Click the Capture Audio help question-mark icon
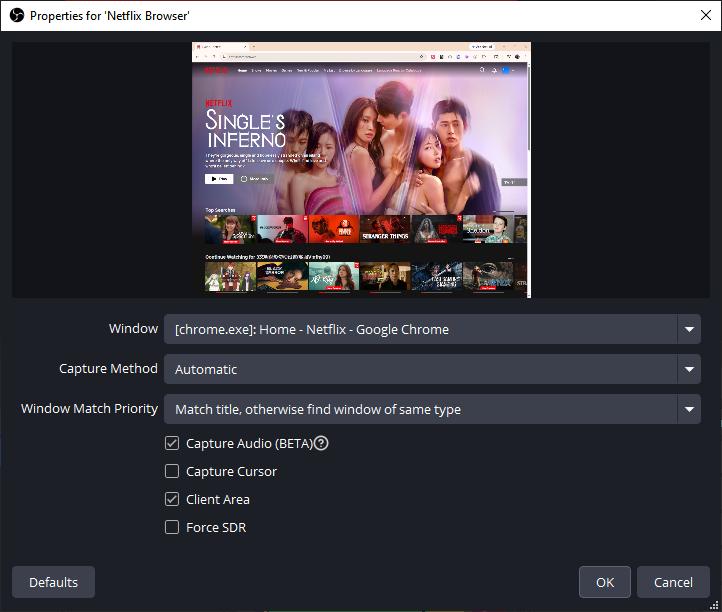Image resolution: width=722 pixels, height=612 pixels. [x=321, y=443]
